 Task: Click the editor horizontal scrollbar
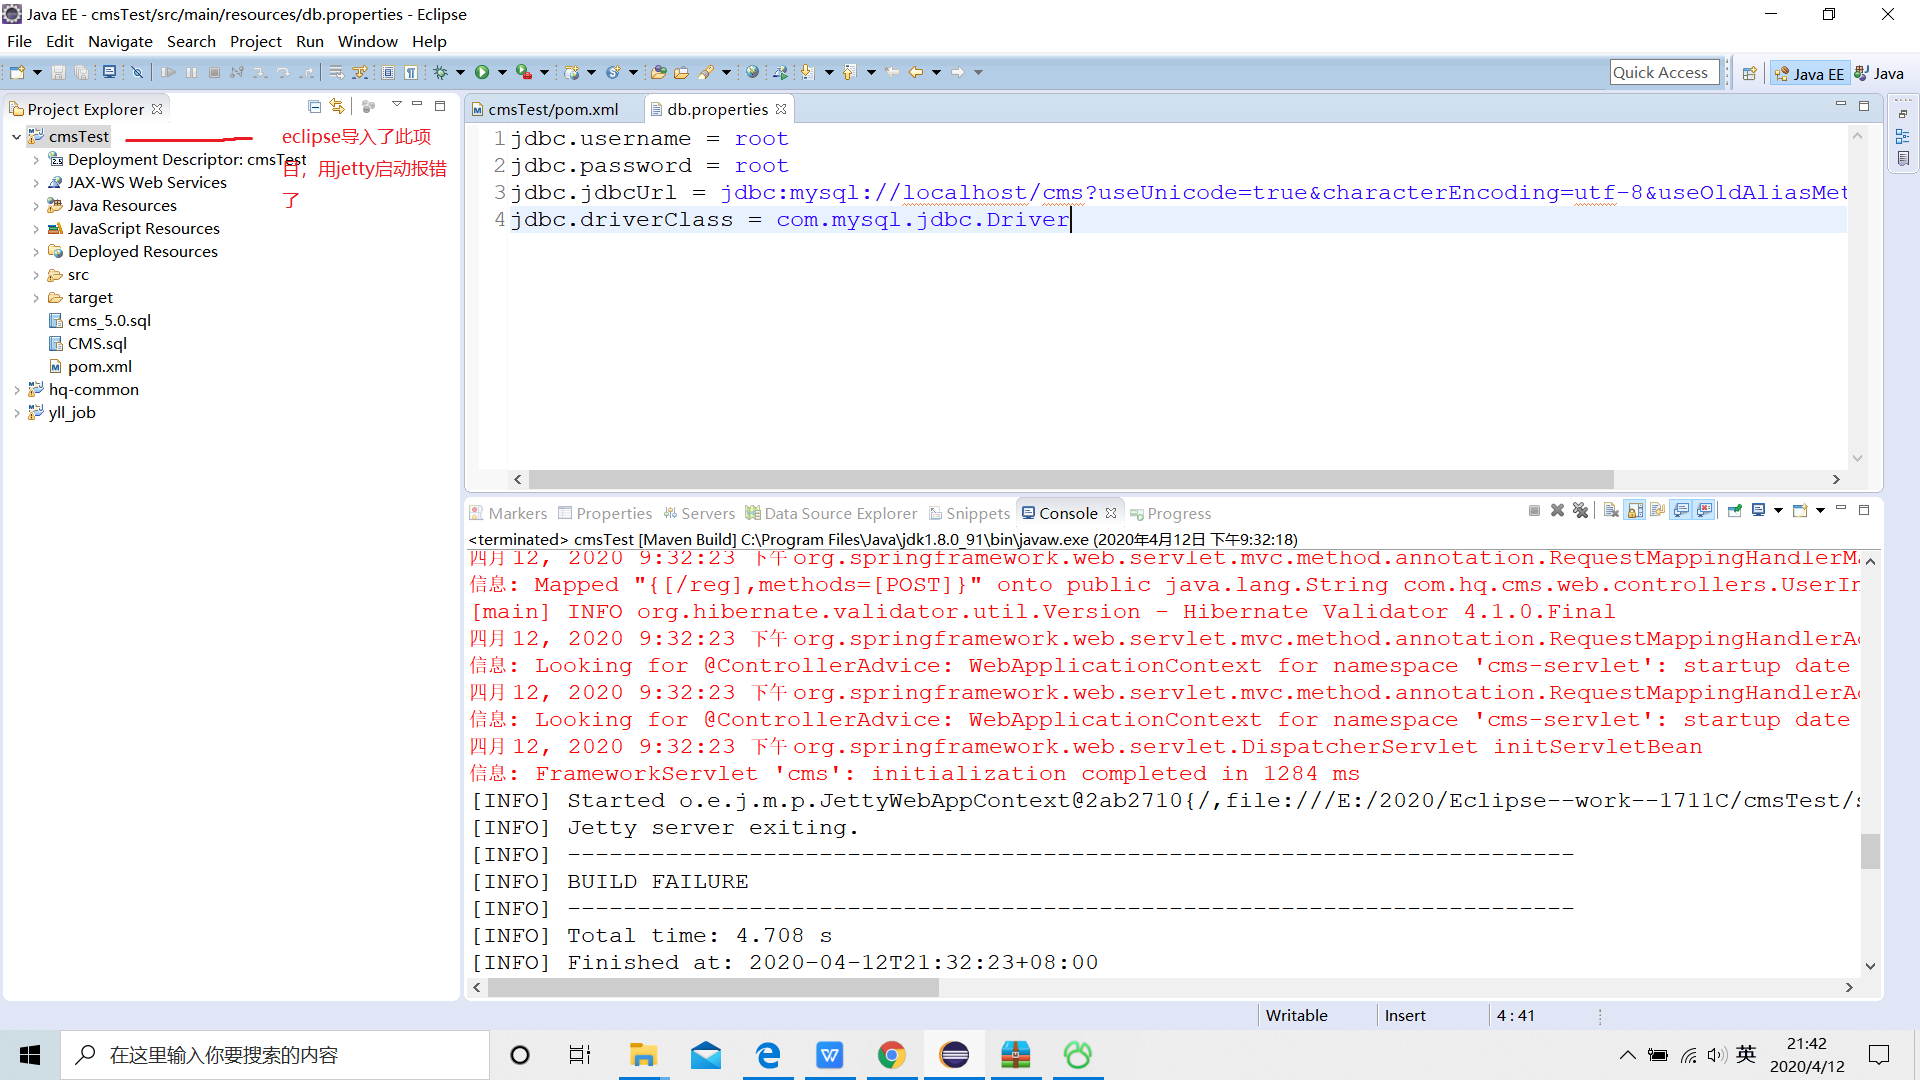1070,479
